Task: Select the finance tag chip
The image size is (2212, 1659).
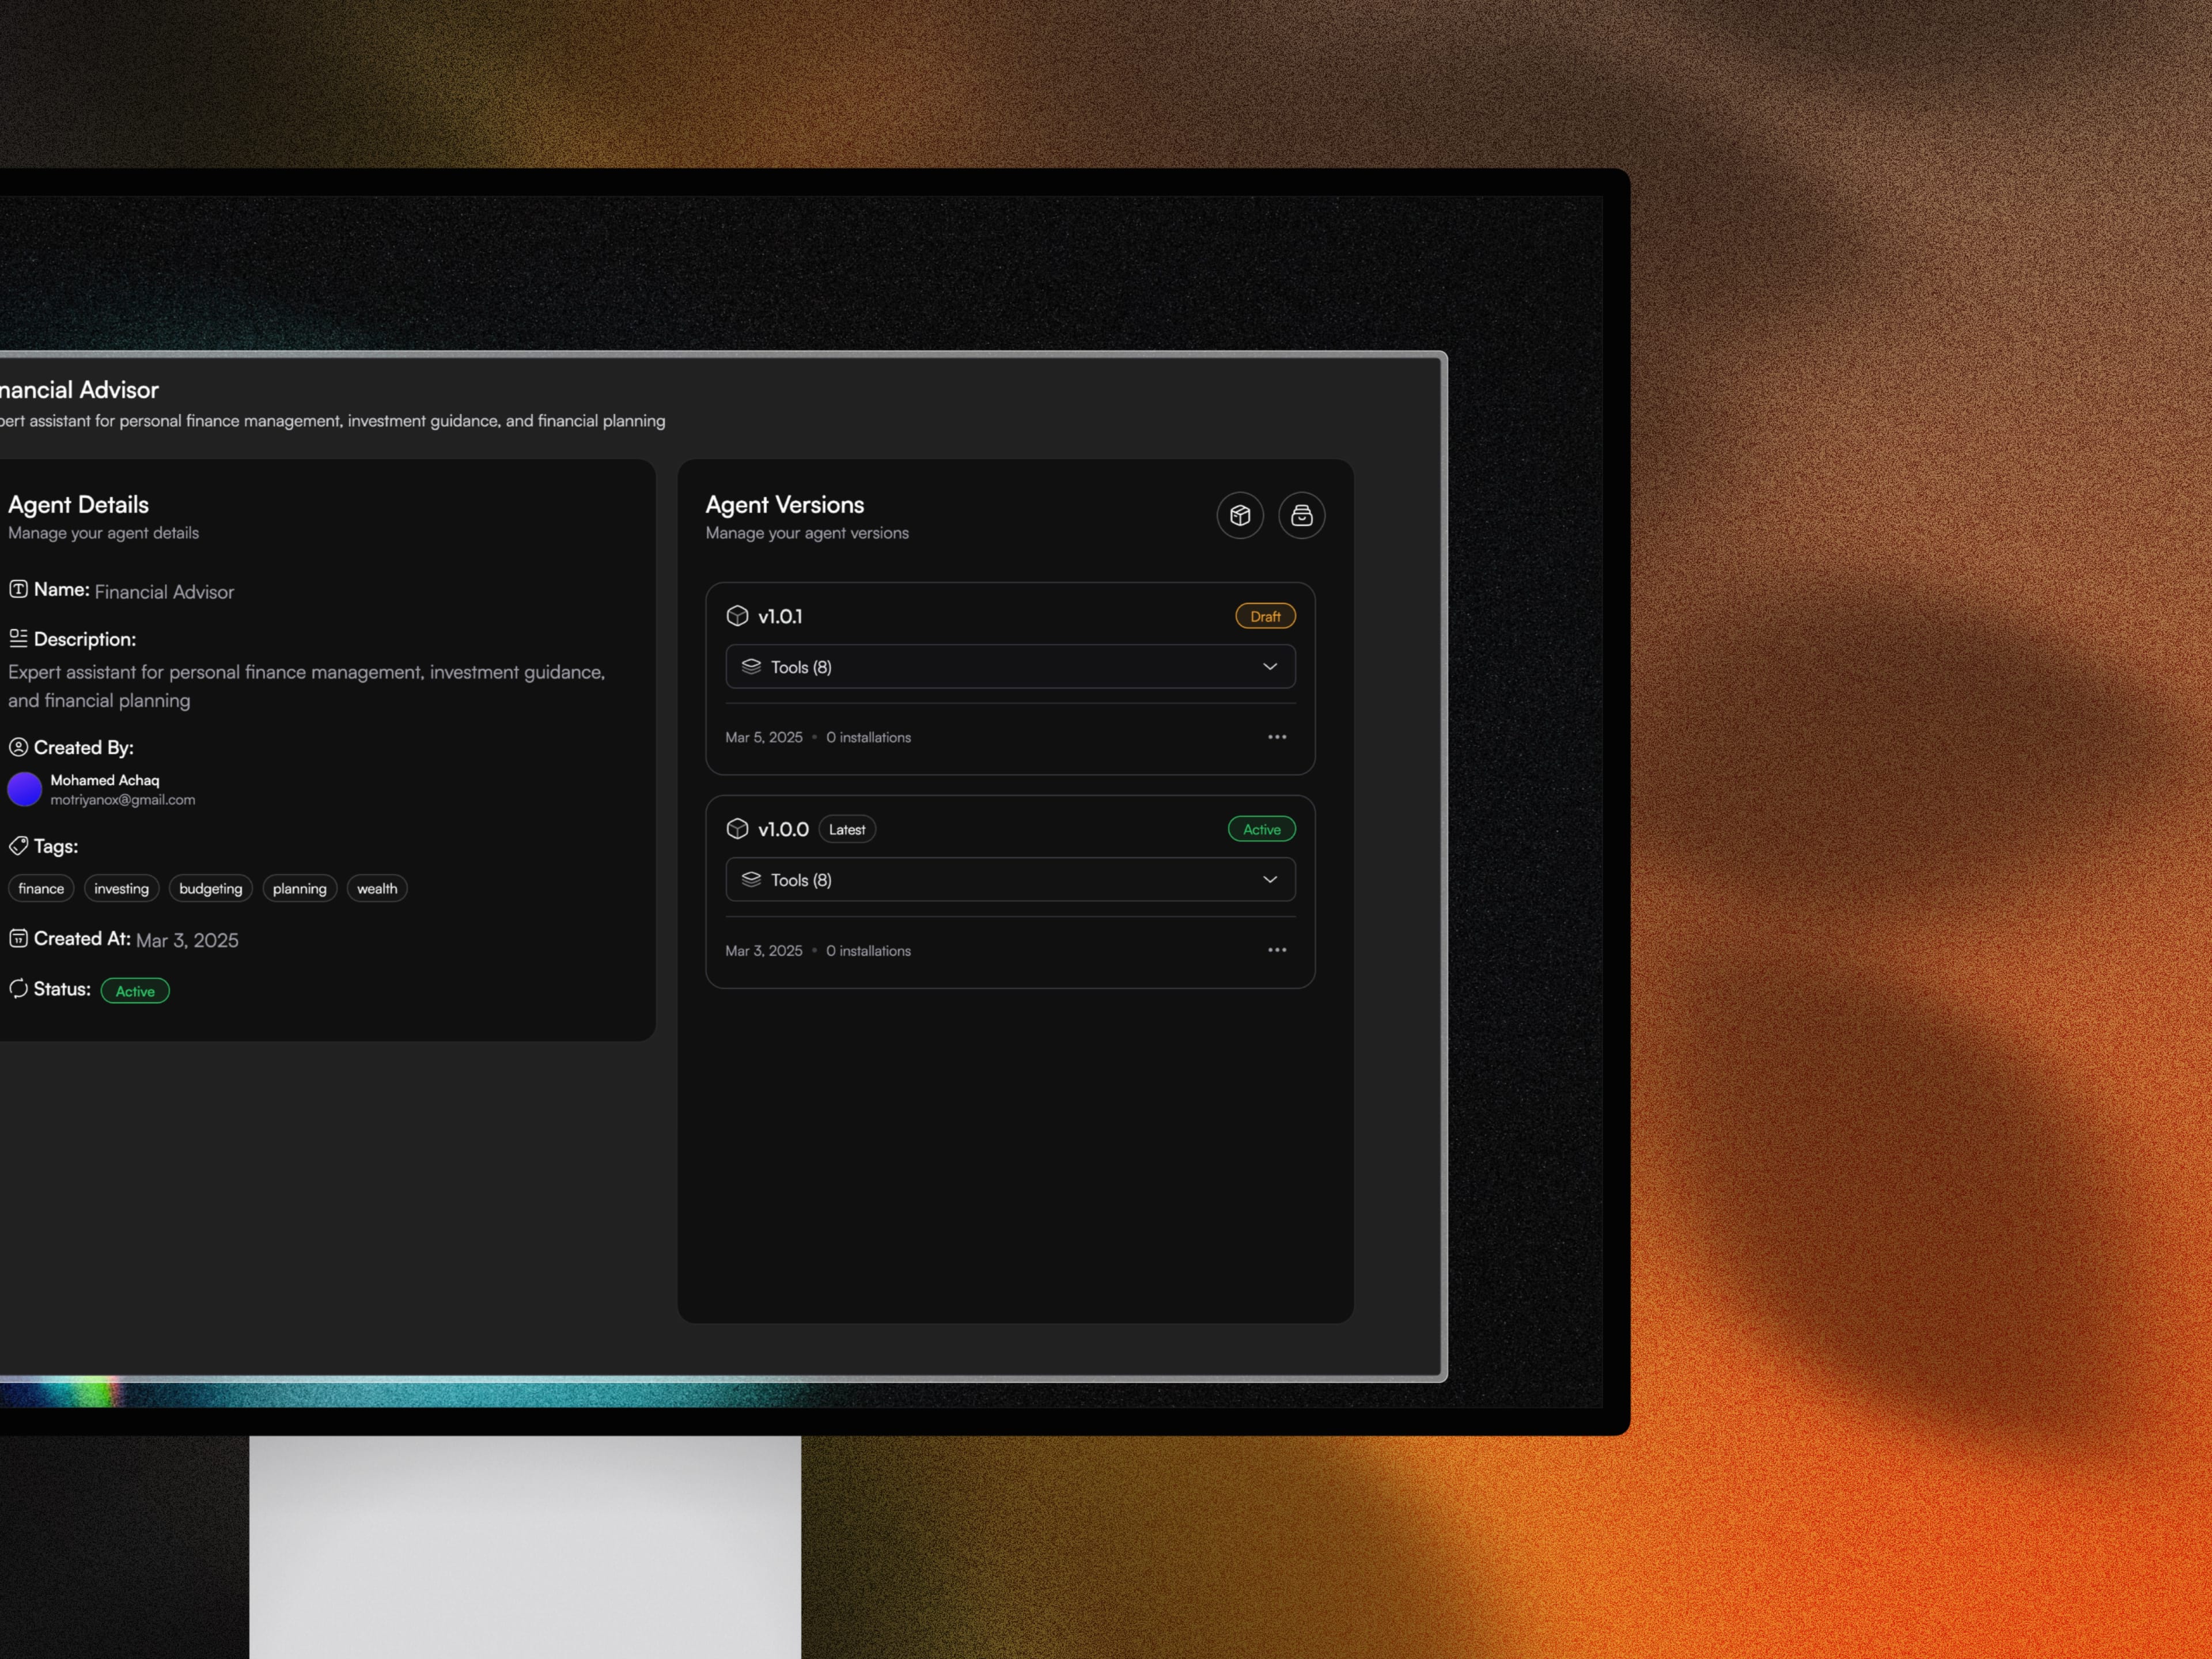Action: click(41, 888)
